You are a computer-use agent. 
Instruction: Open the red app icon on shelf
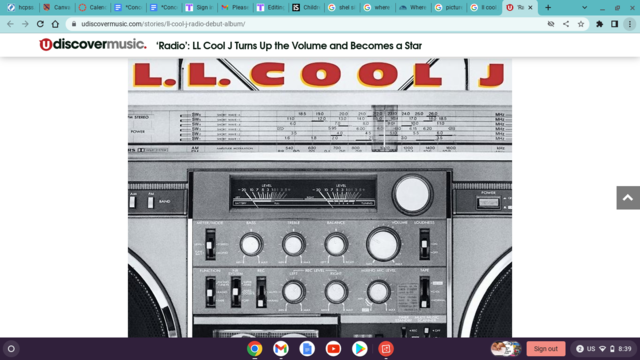[x=386, y=349]
